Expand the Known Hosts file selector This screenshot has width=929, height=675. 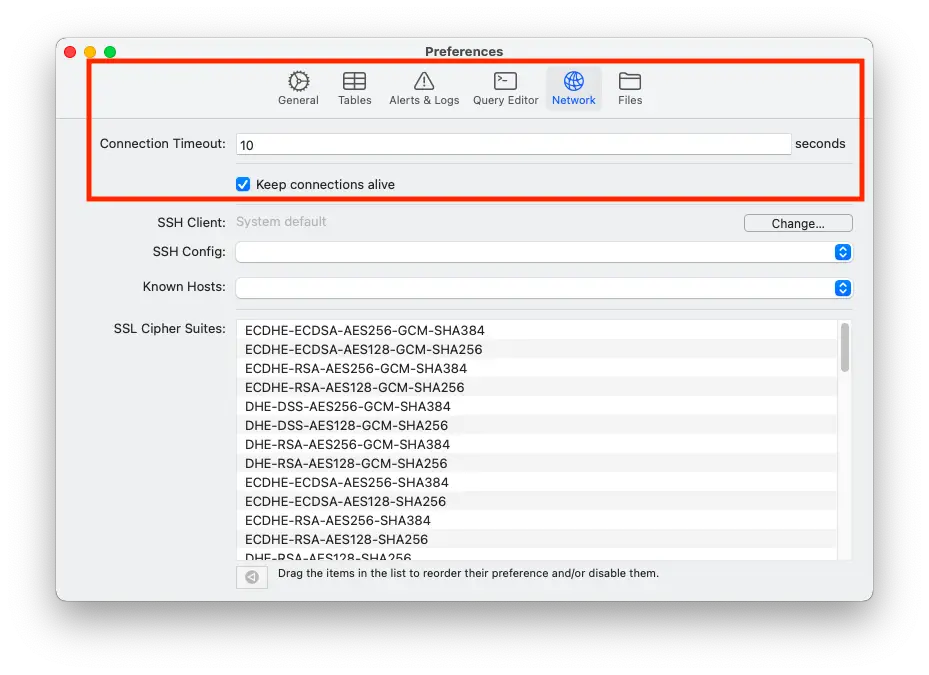point(843,288)
